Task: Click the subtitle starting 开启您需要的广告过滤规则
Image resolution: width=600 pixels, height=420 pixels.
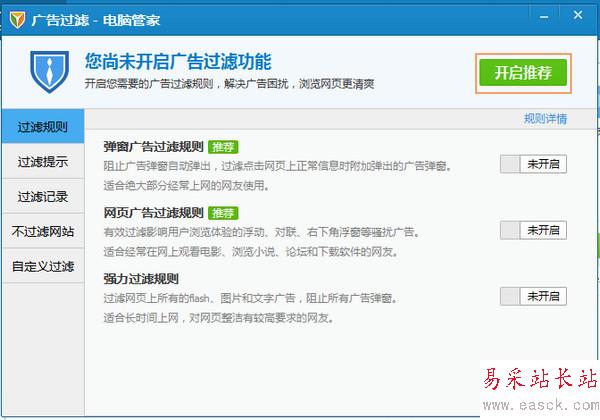Action: pos(229,84)
